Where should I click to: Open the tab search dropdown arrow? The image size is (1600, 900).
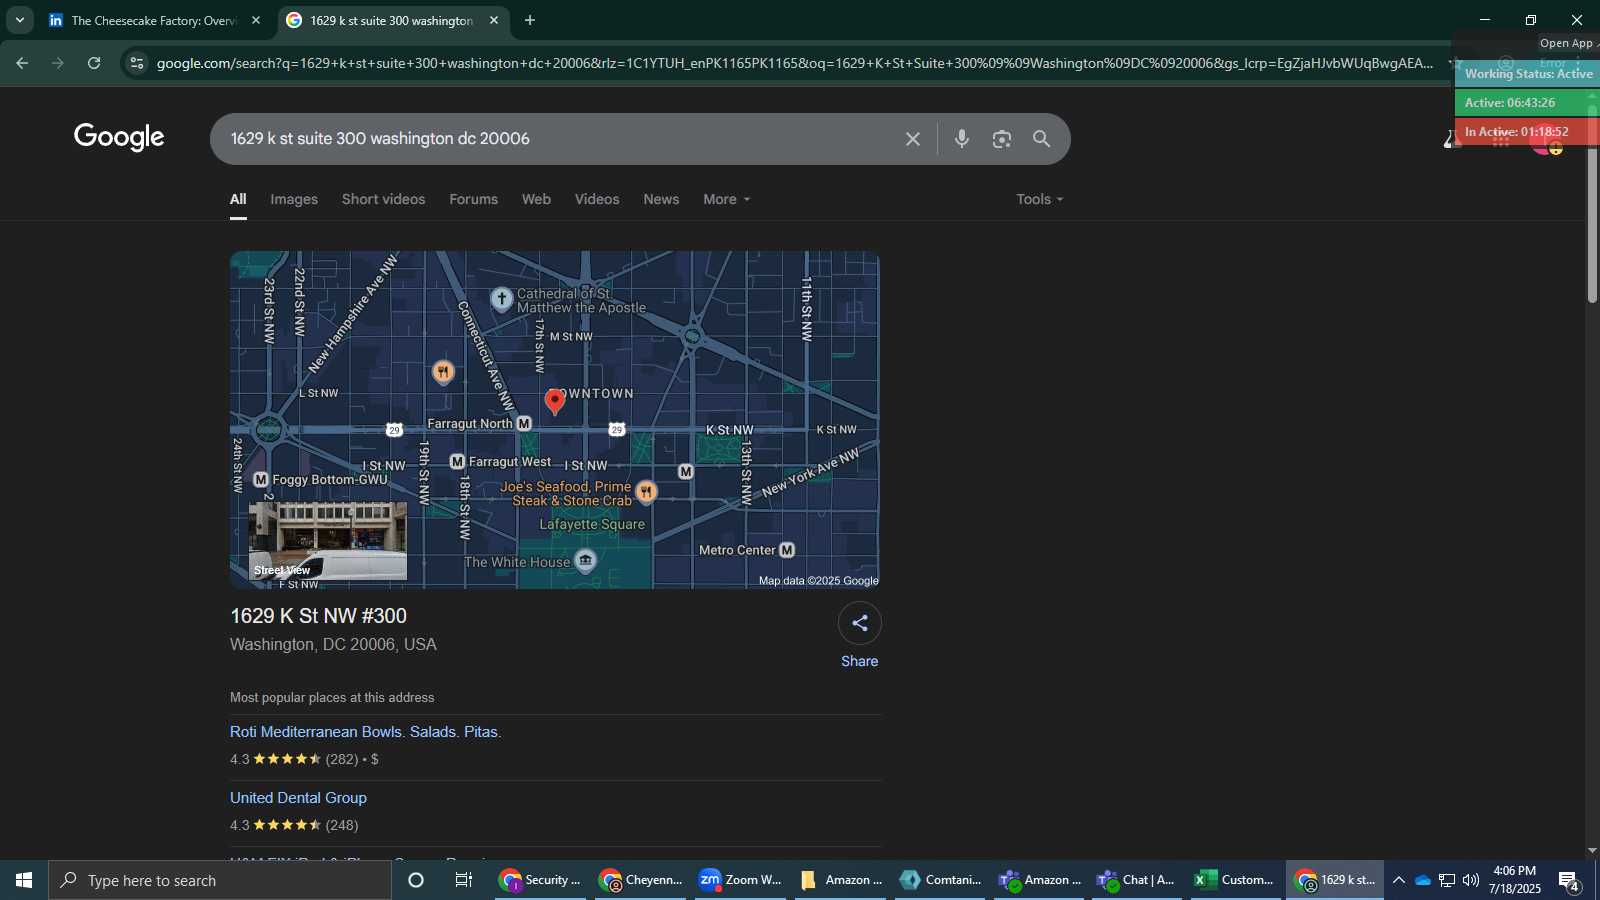coord(19,20)
